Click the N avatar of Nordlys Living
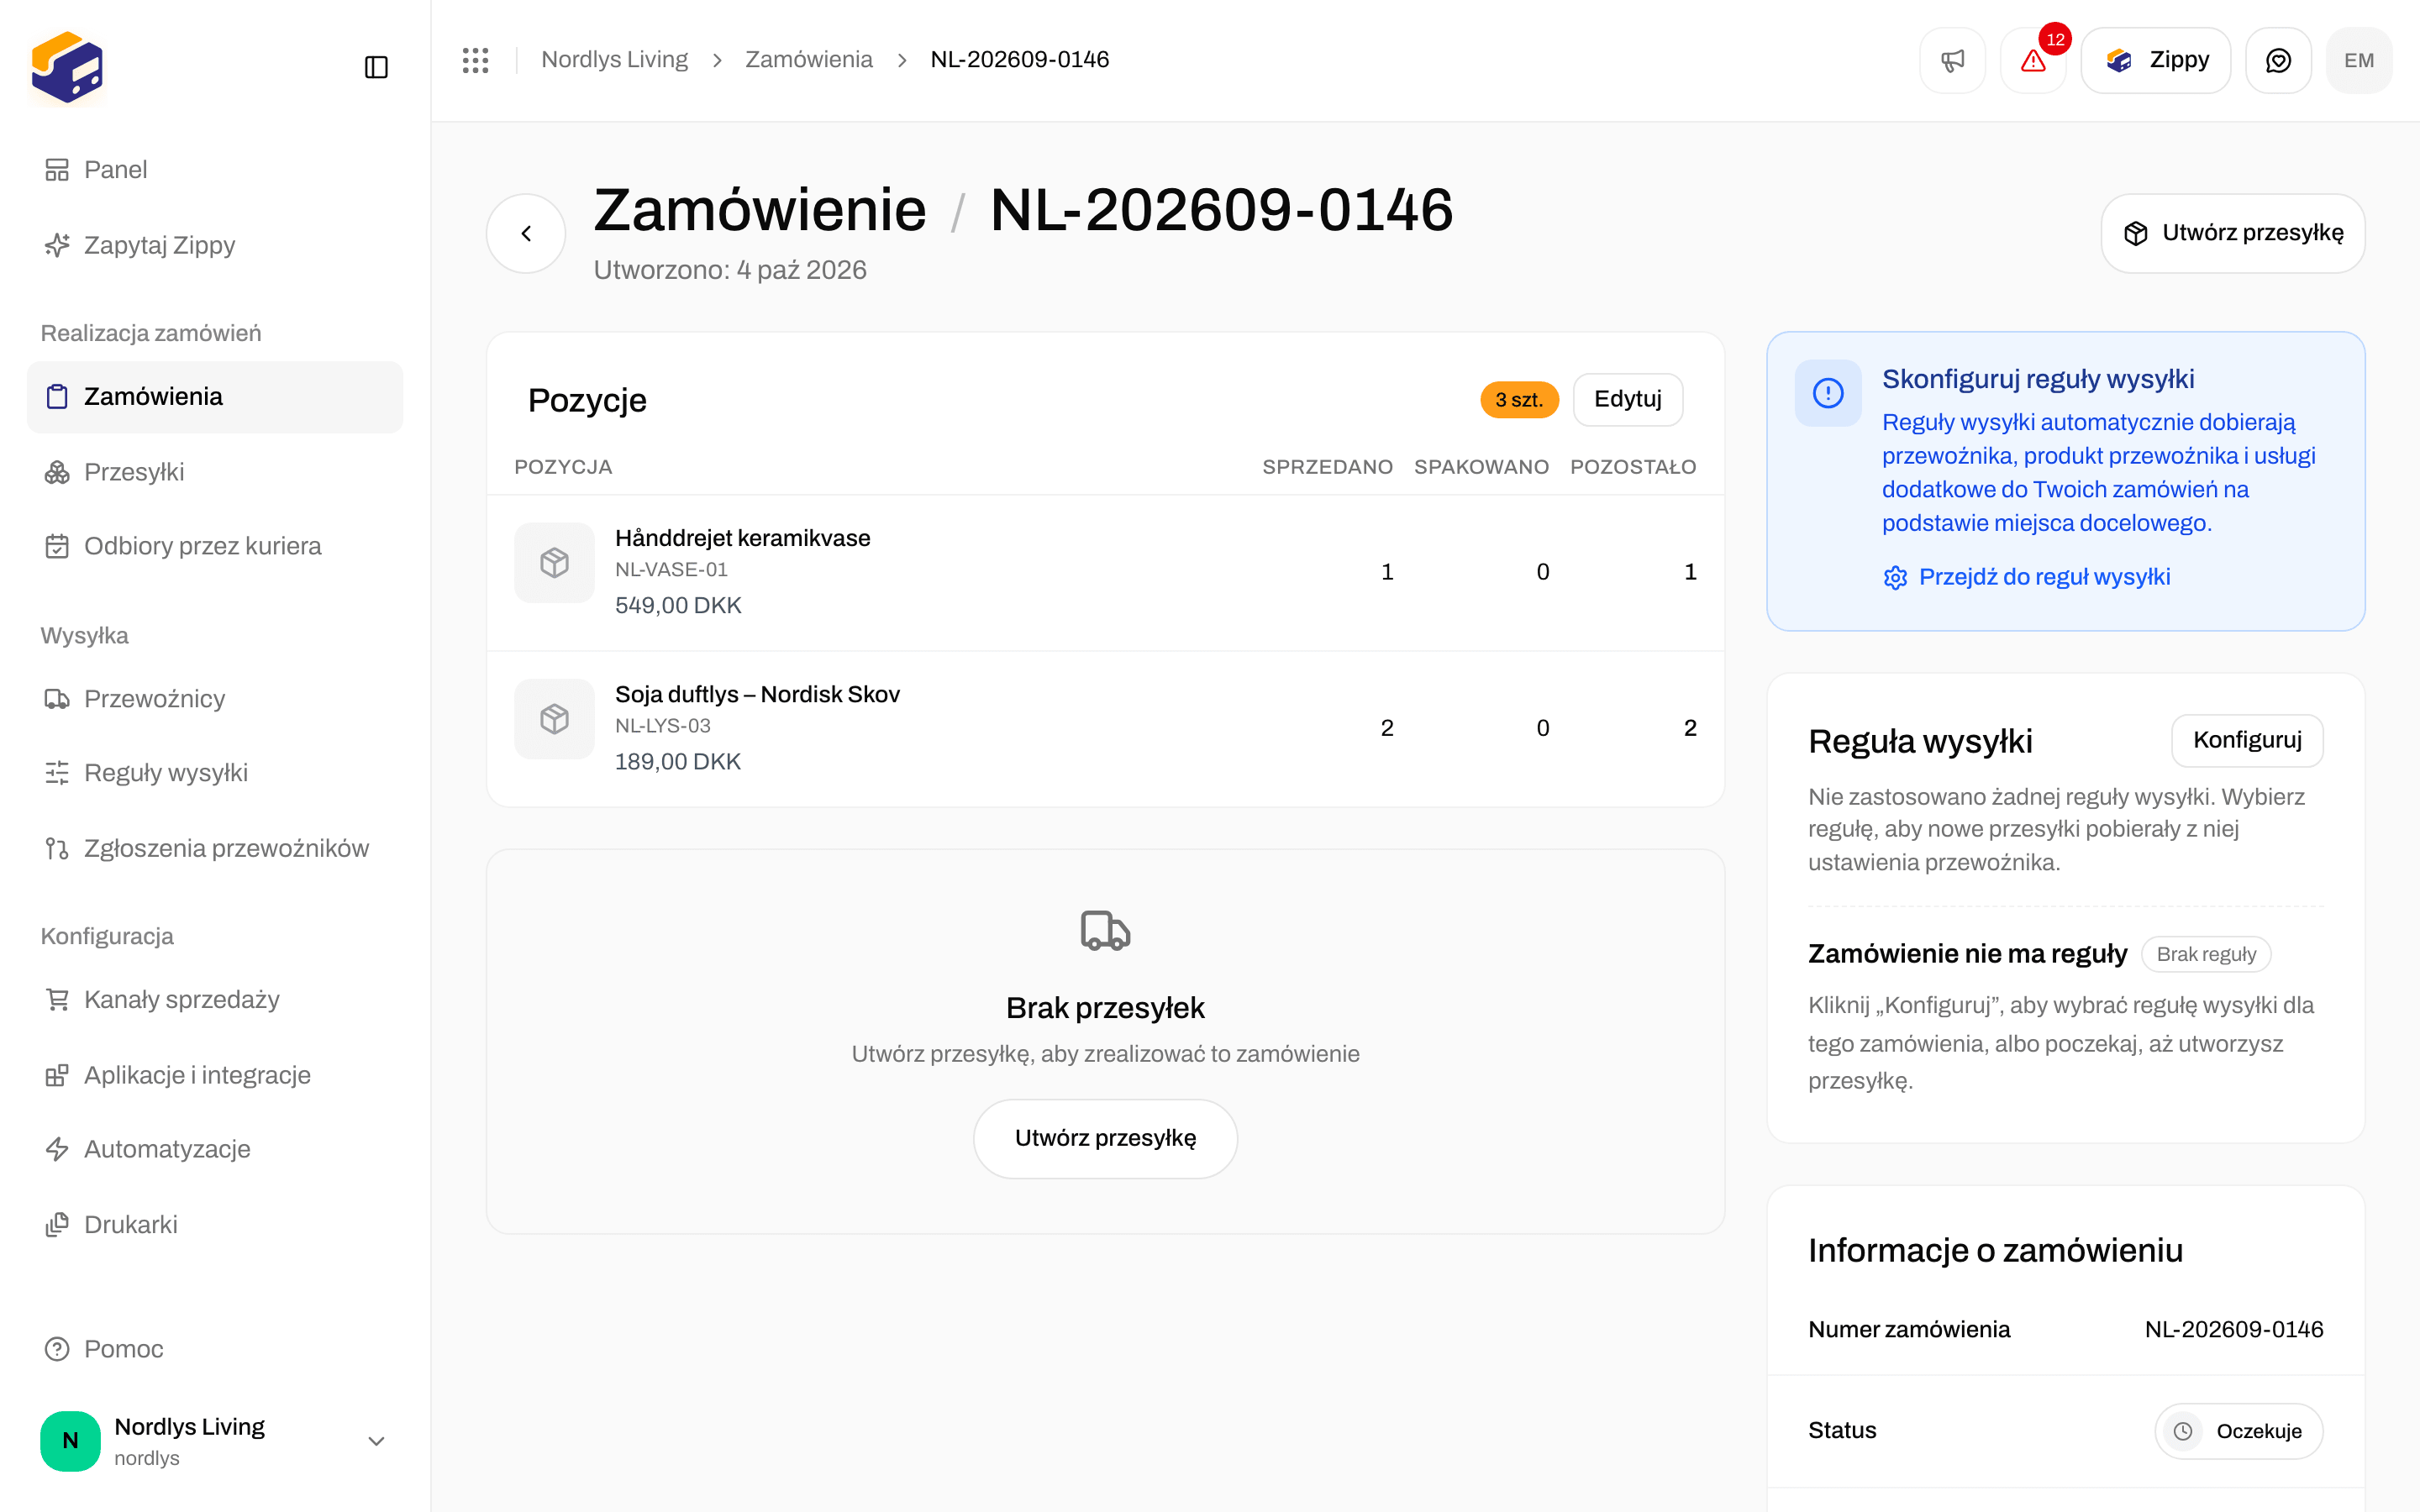Image resolution: width=2420 pixels, height=1512 pixels. tap(70, 1441)
